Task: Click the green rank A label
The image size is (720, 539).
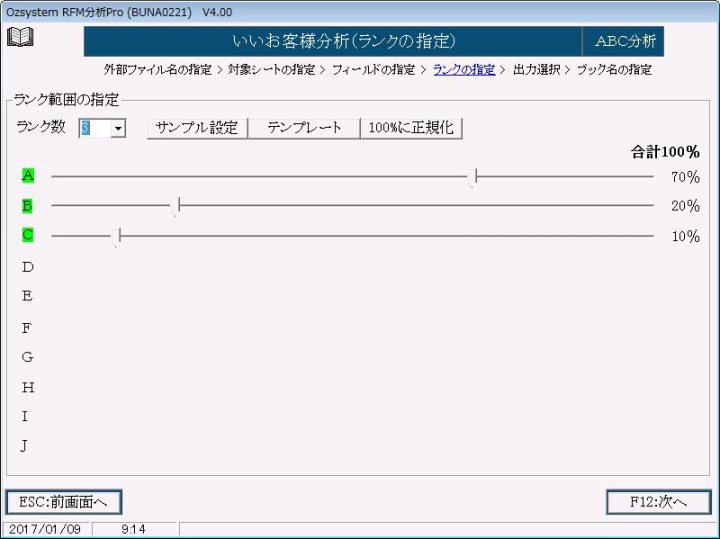Action: coord(28,175)
